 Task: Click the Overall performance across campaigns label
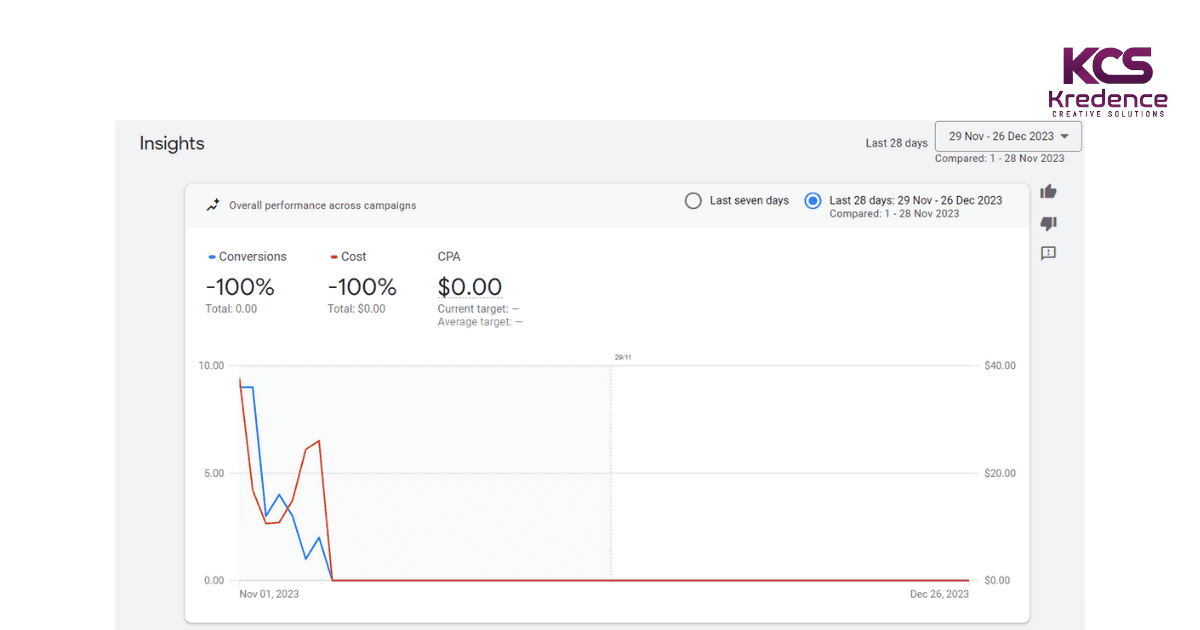(x=322, y=205)
